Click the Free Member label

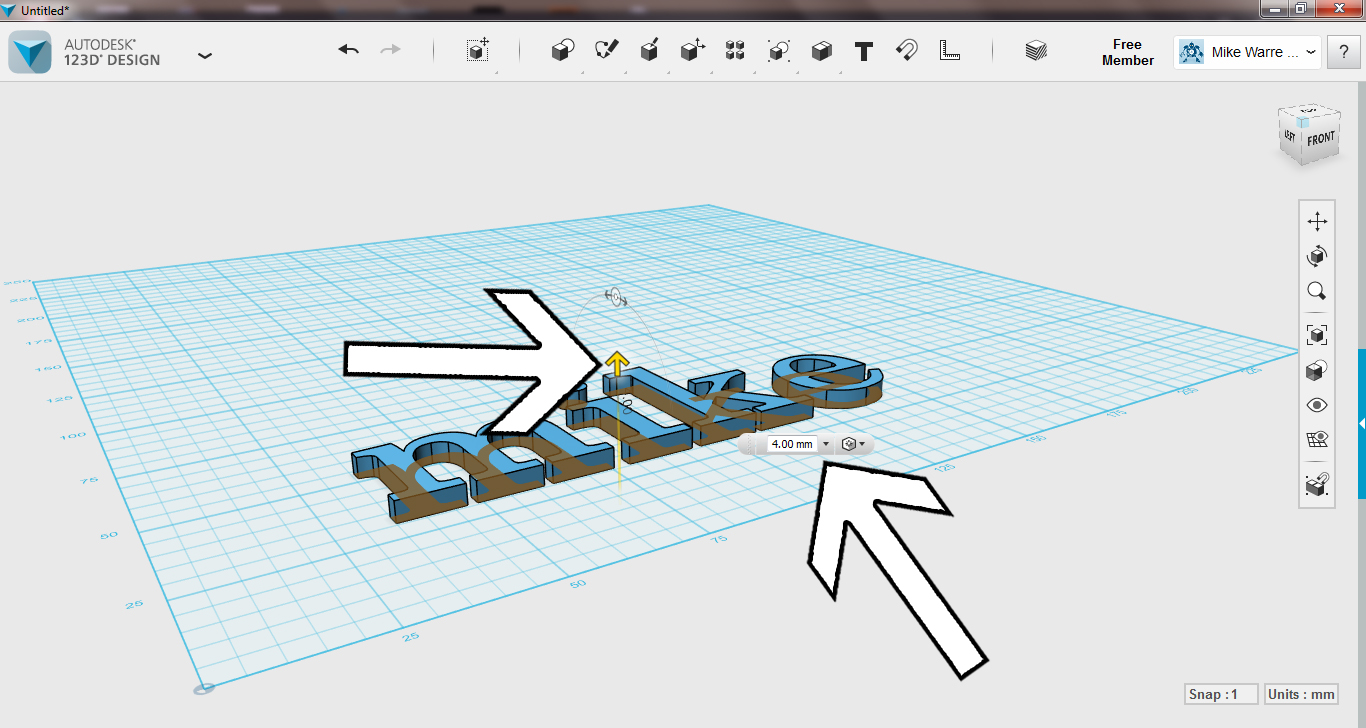coord(1127,52)
